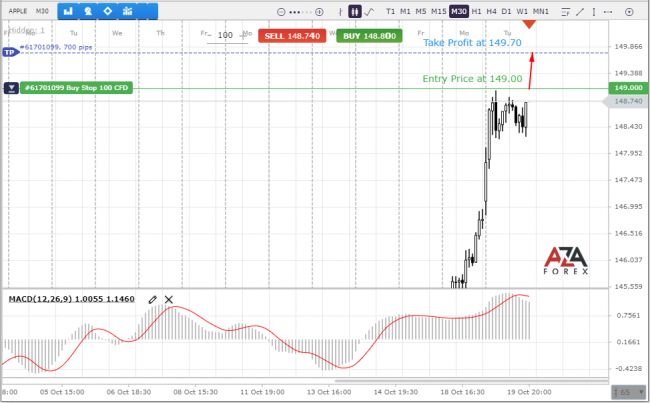Image resolution: width=650 pixels, height=403 pixels.
Task: Click the SELL 148.740 button
Action: [292, 36]
